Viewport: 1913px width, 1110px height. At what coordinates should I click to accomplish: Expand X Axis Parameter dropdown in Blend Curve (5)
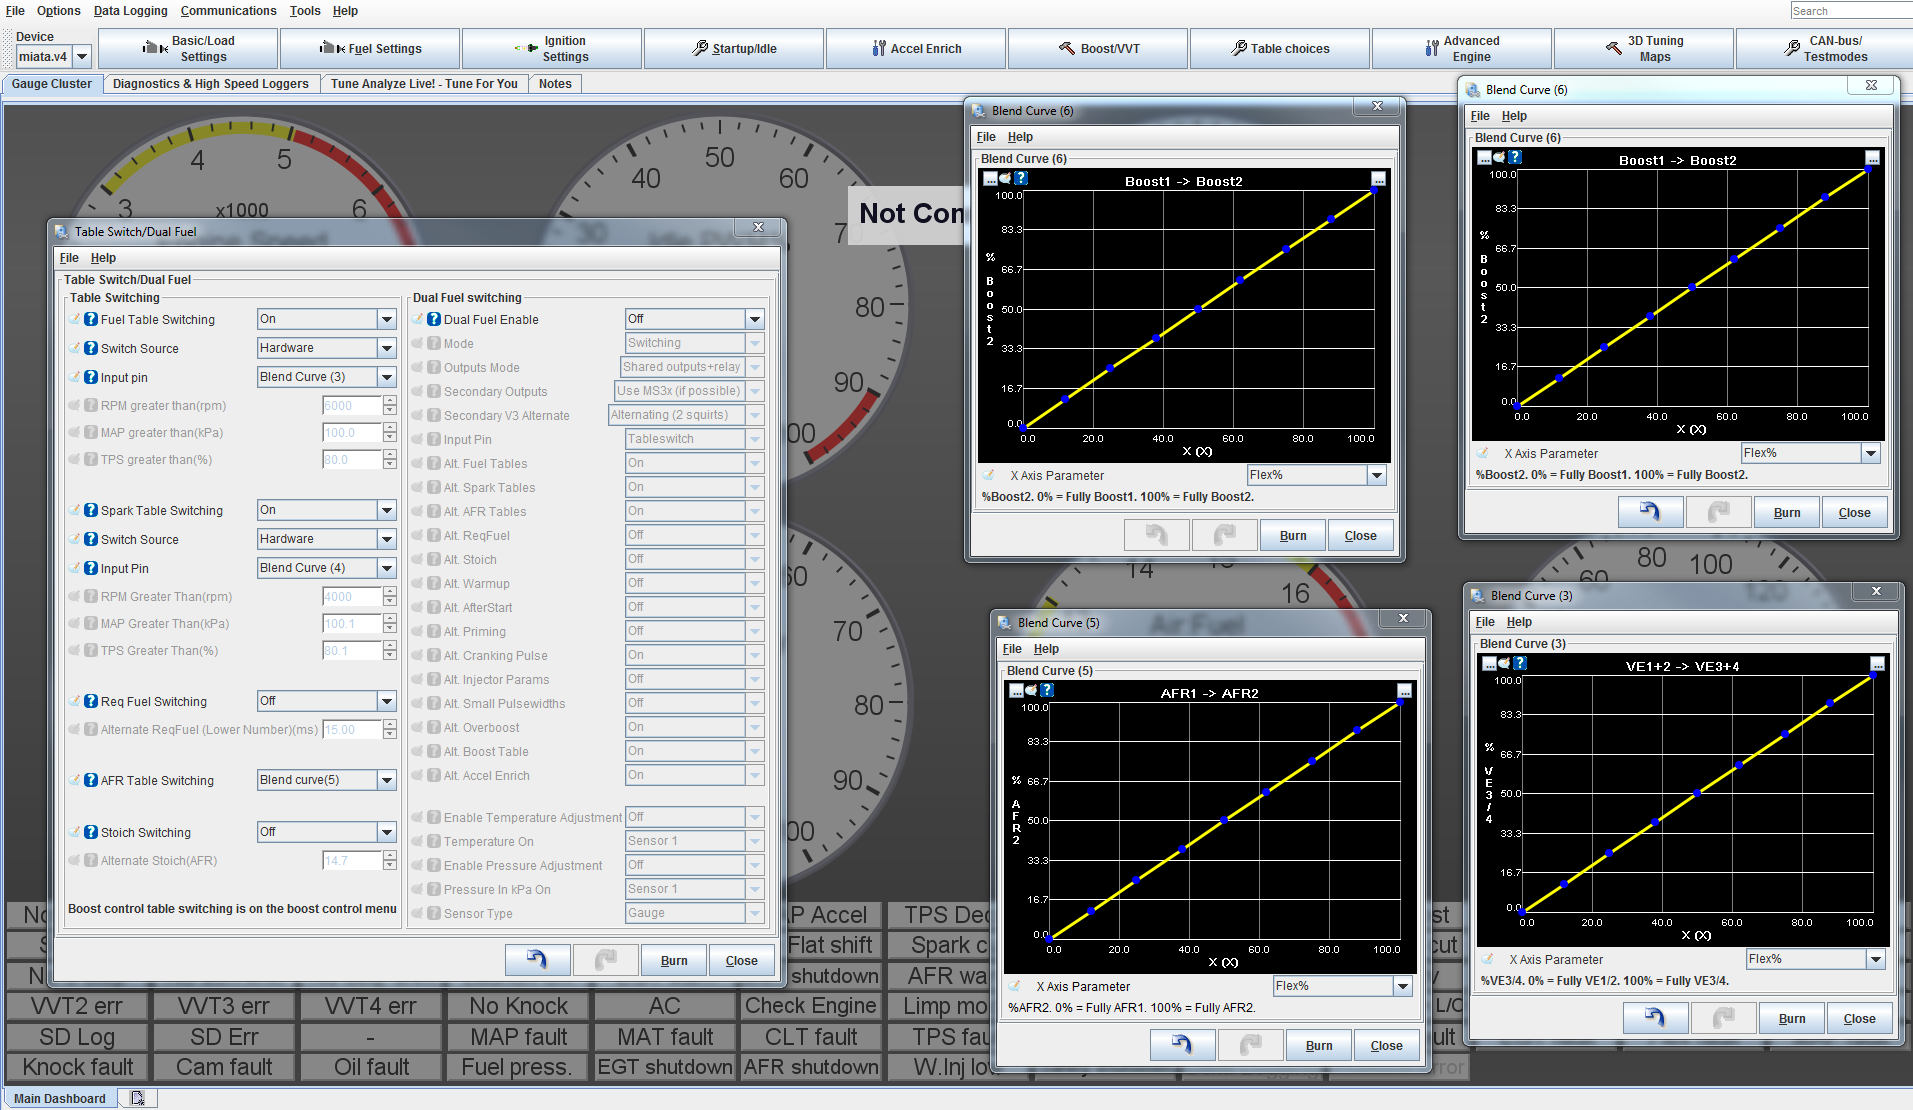(x=1402, y=986)
